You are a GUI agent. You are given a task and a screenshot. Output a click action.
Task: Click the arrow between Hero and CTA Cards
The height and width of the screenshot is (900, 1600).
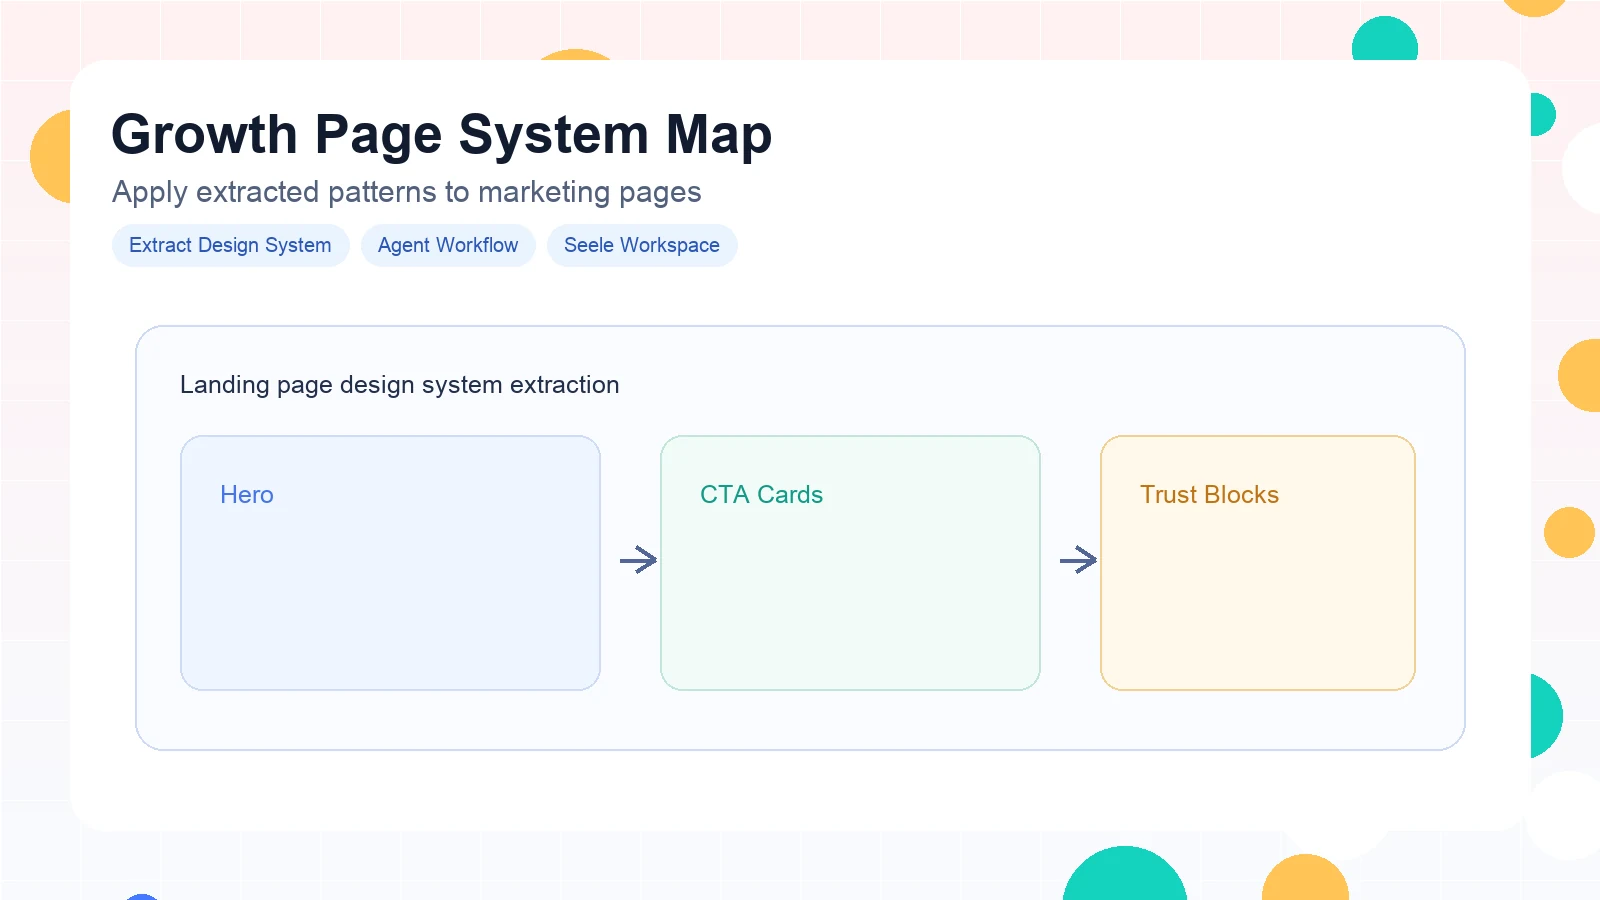tap(638, 559)
